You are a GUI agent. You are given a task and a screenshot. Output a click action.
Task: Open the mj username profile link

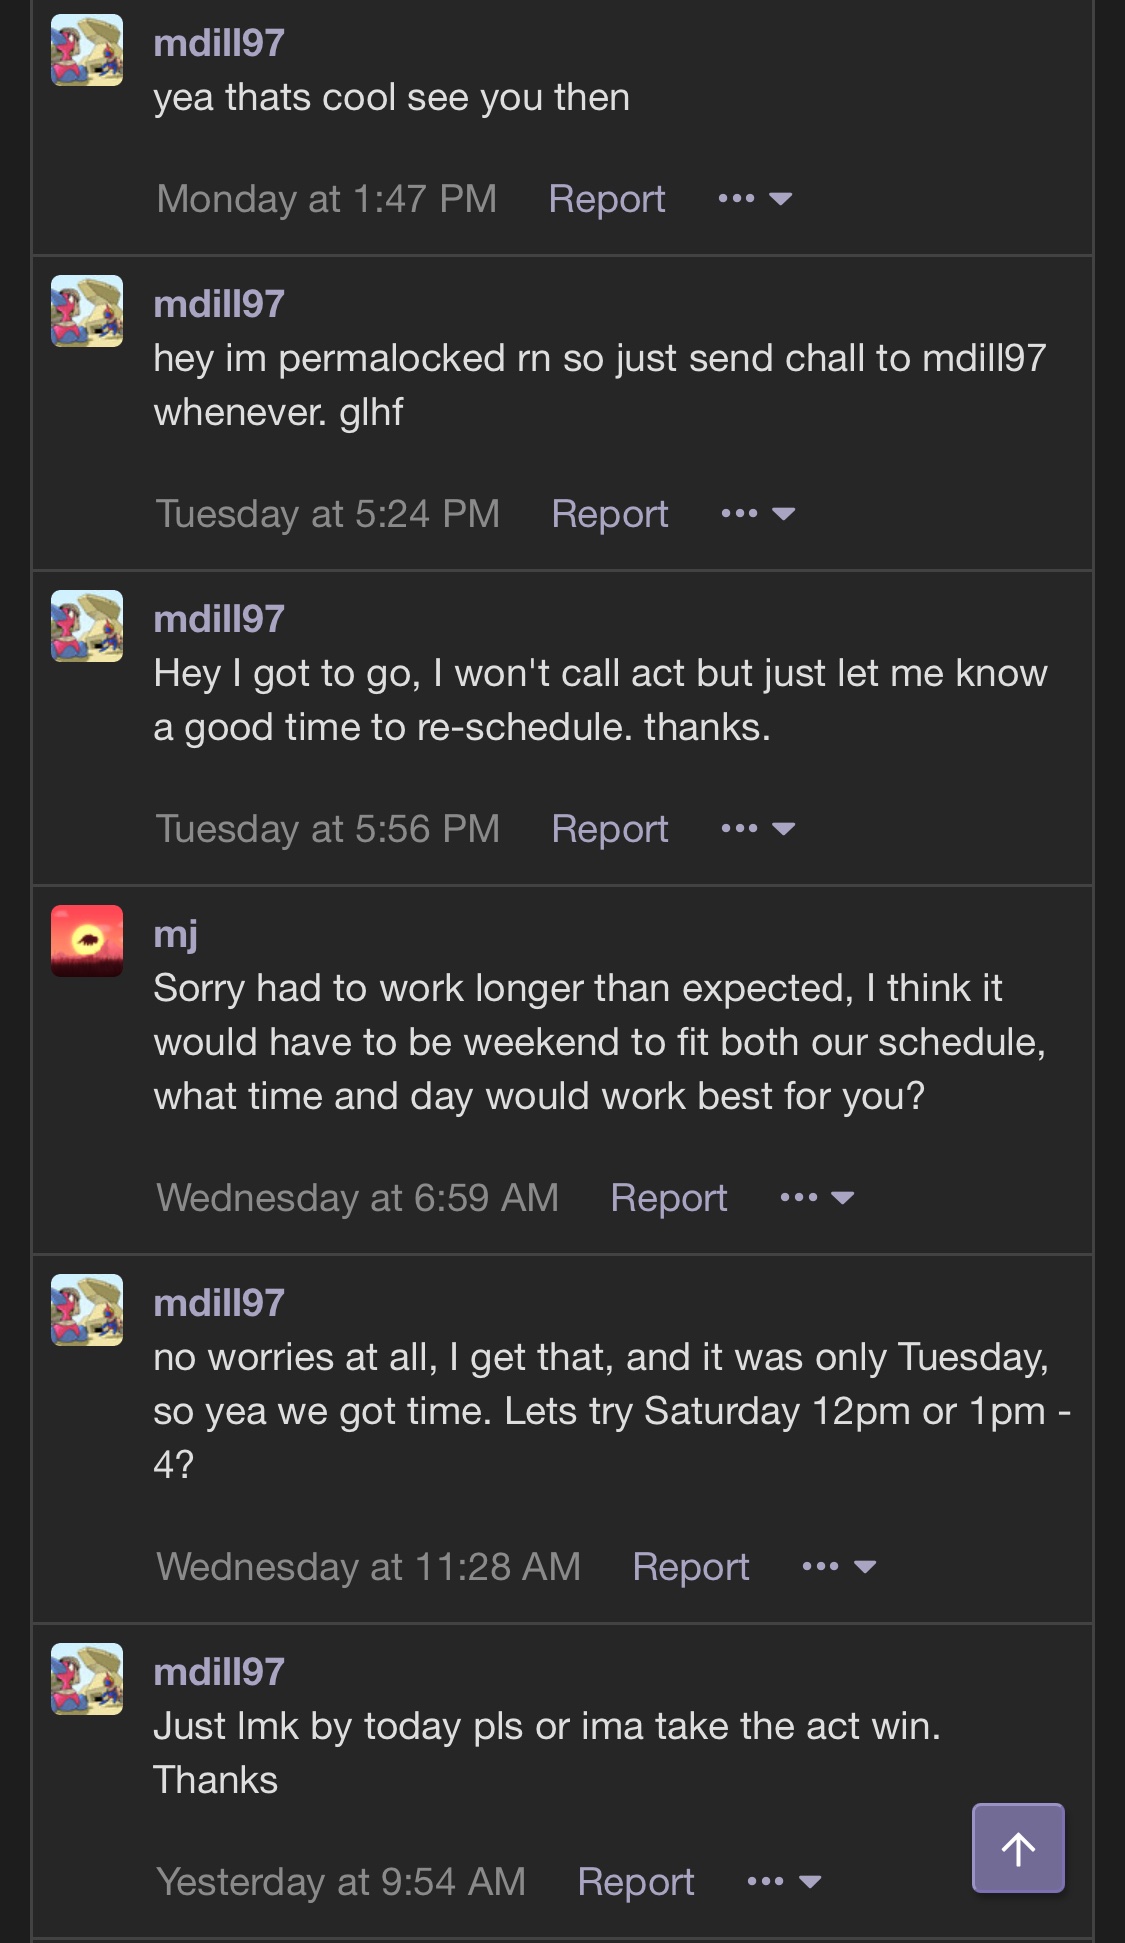click(x=175, y=934)
